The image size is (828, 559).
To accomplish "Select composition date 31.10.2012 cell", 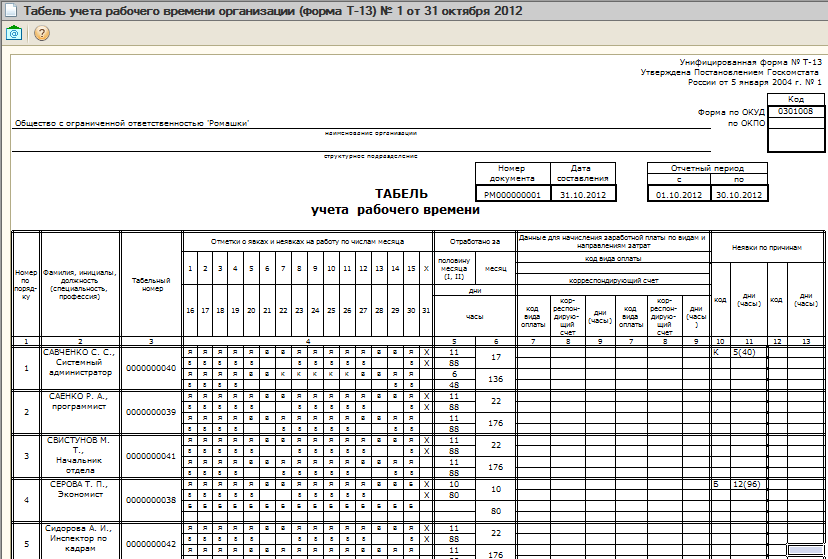I will [x=583, y=194].
